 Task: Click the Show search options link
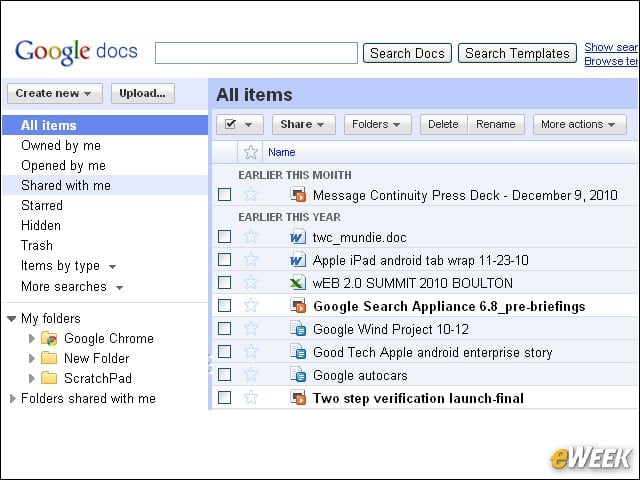pos(611,47)
